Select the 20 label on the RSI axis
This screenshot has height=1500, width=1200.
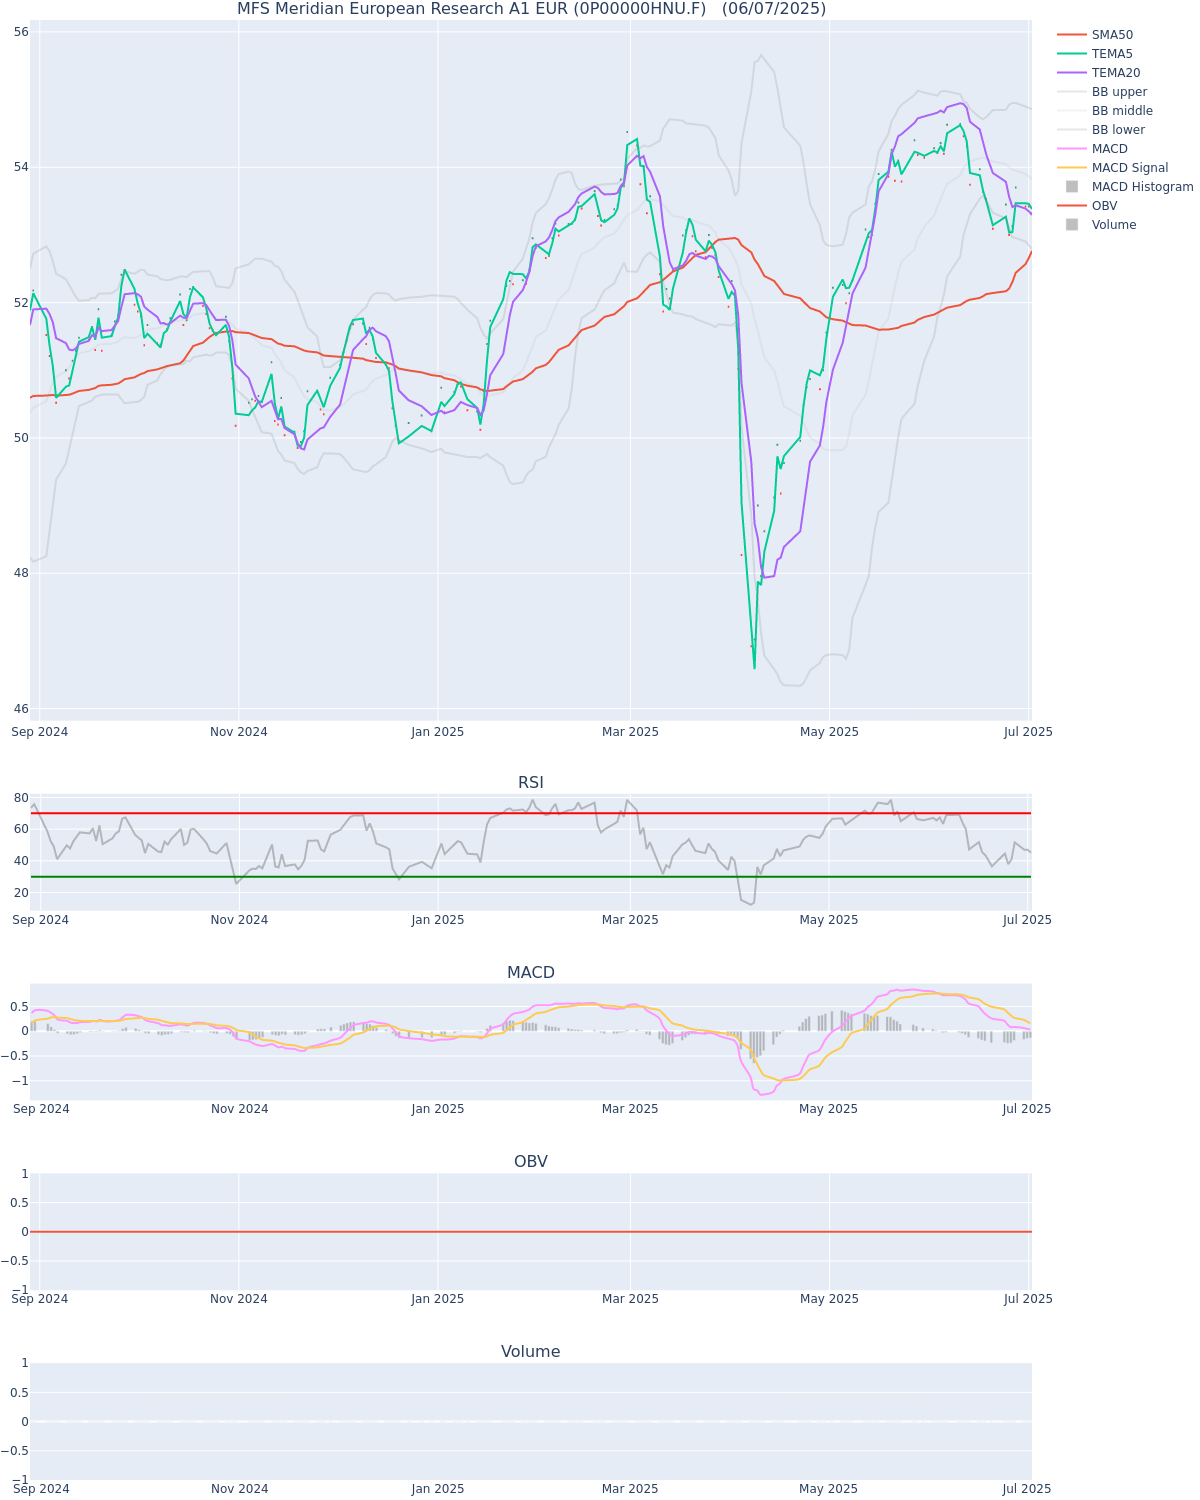(x=21, y=893)
